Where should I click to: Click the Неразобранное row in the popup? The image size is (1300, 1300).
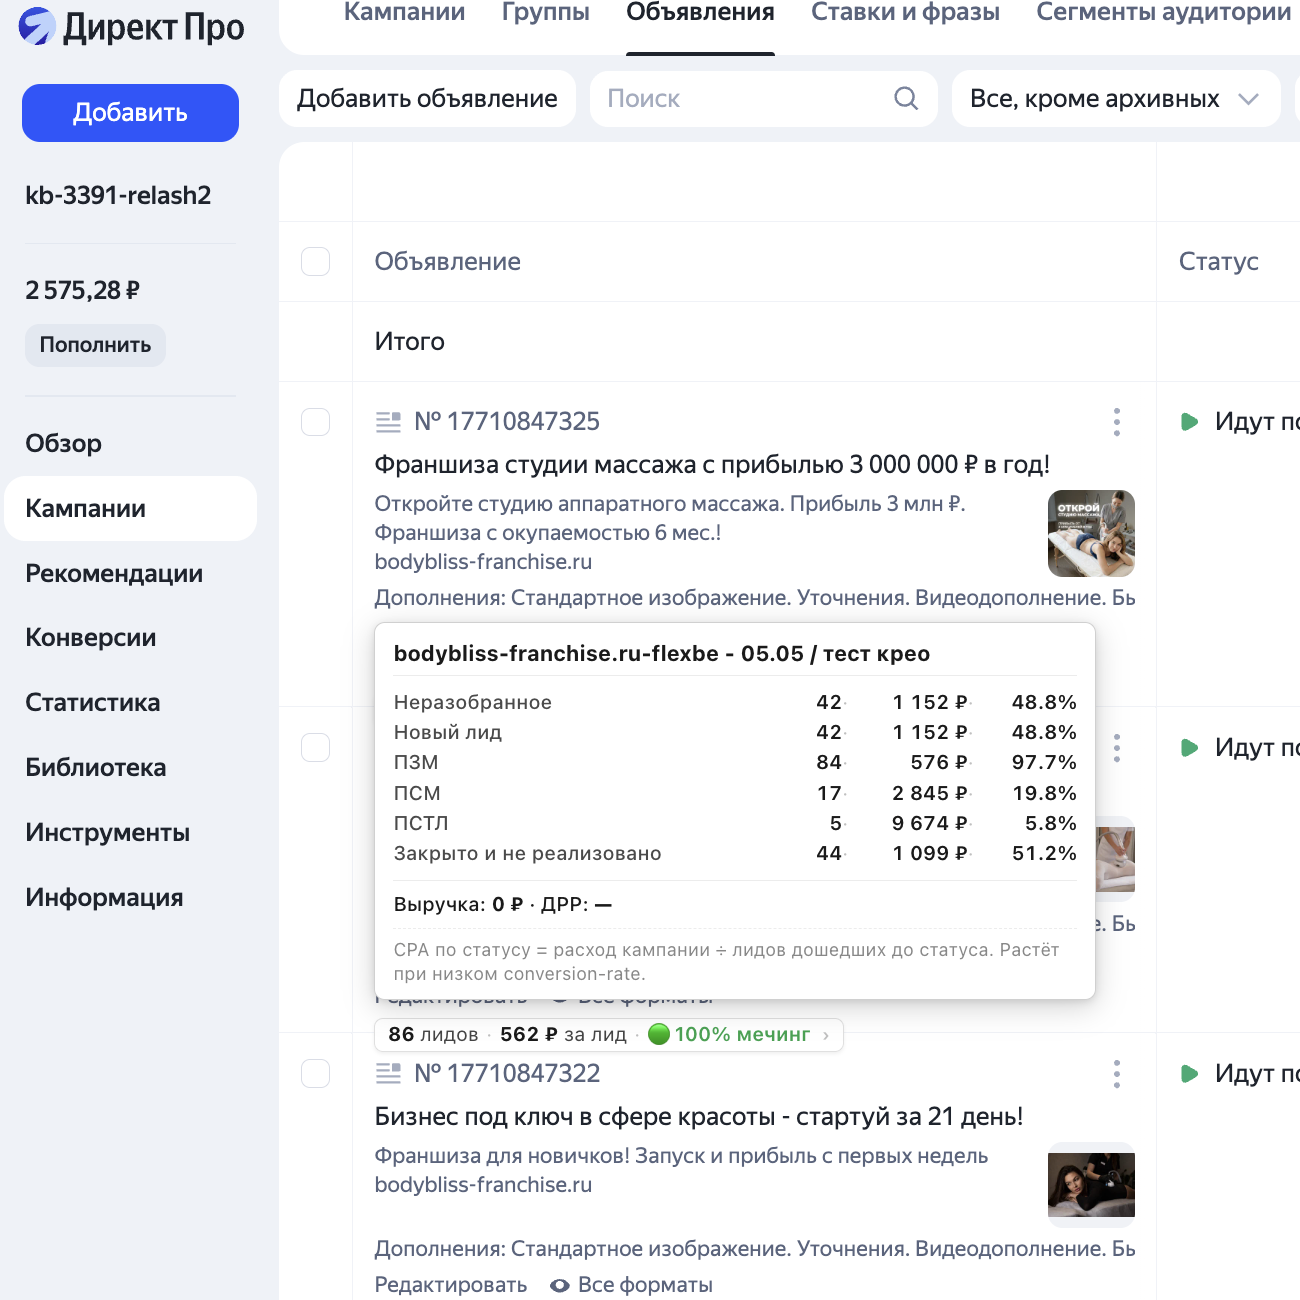[735, 702]
